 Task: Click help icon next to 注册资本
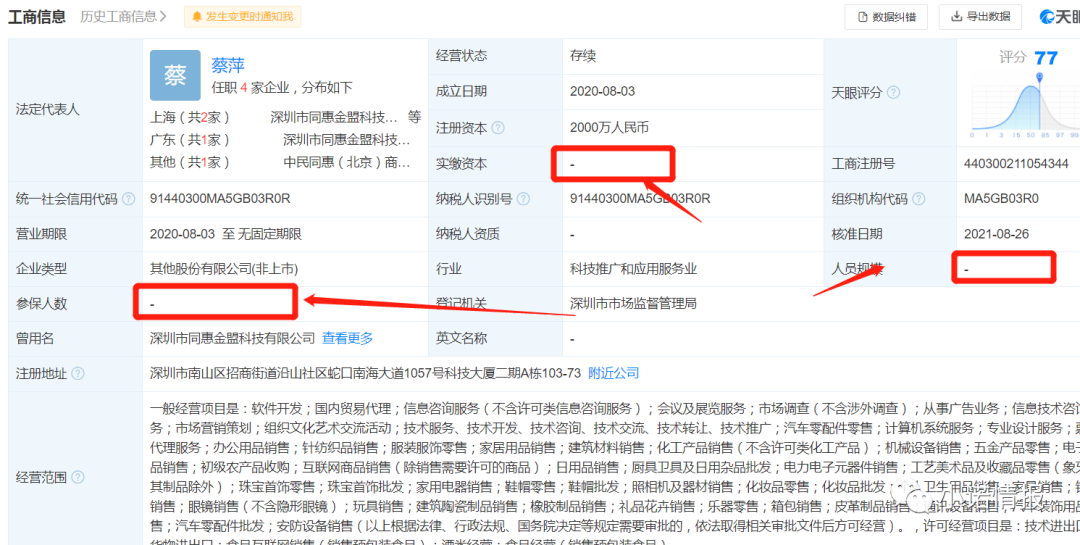498,128
